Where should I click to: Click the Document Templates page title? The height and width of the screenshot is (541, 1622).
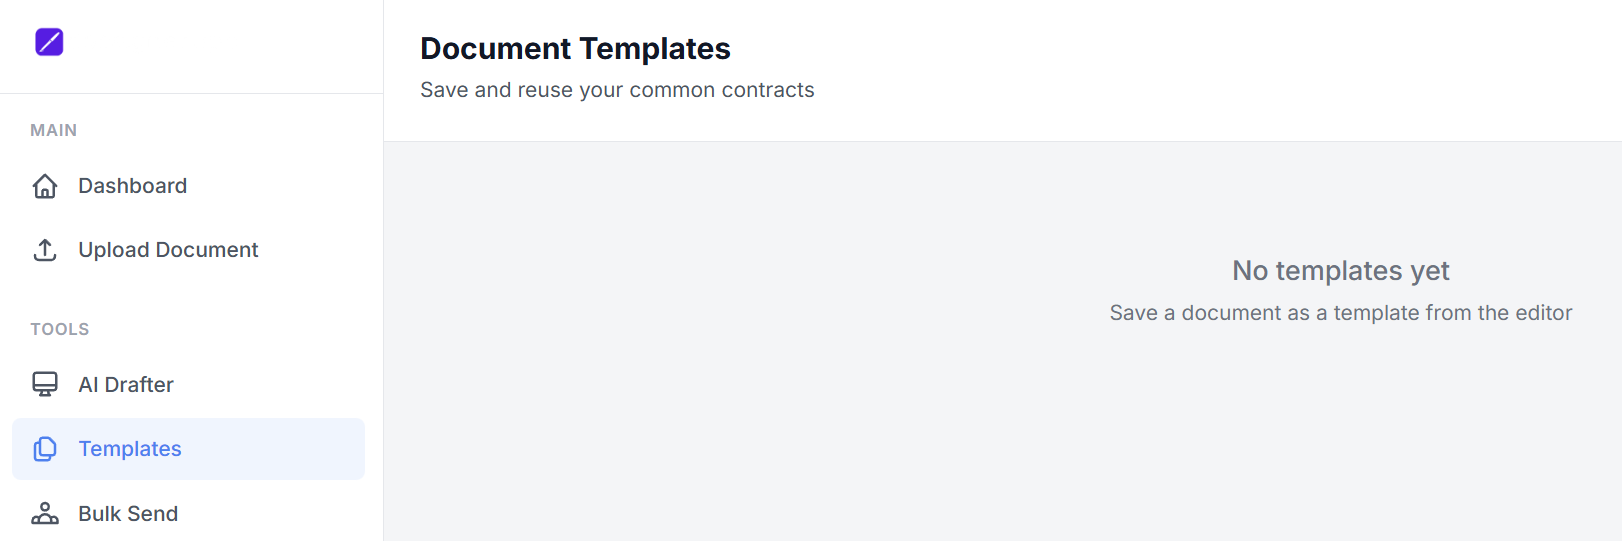[575, 48]
